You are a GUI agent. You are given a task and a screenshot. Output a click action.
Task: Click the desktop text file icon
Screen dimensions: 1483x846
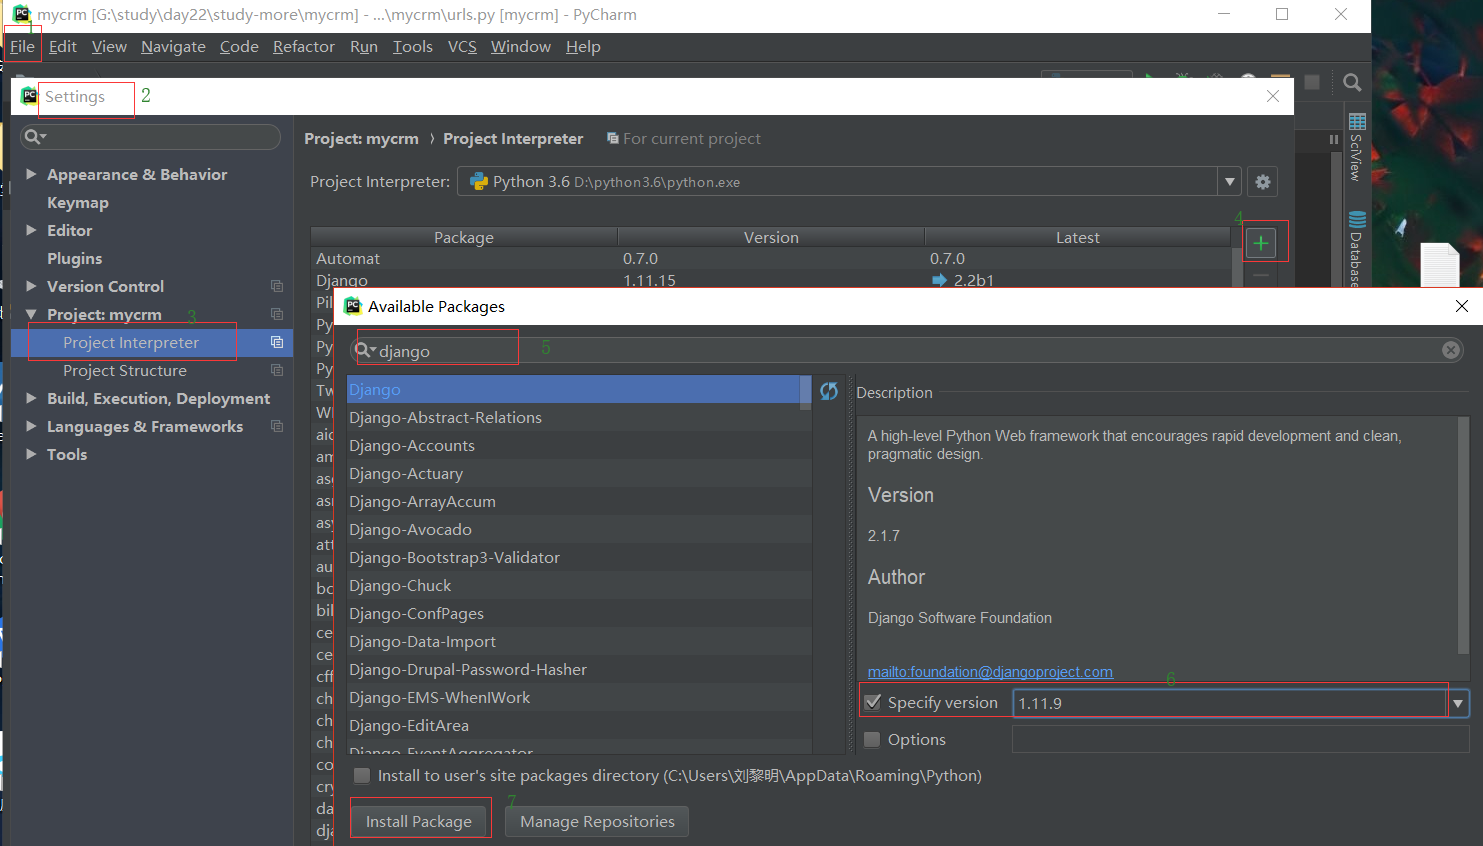coord(1440,265)
